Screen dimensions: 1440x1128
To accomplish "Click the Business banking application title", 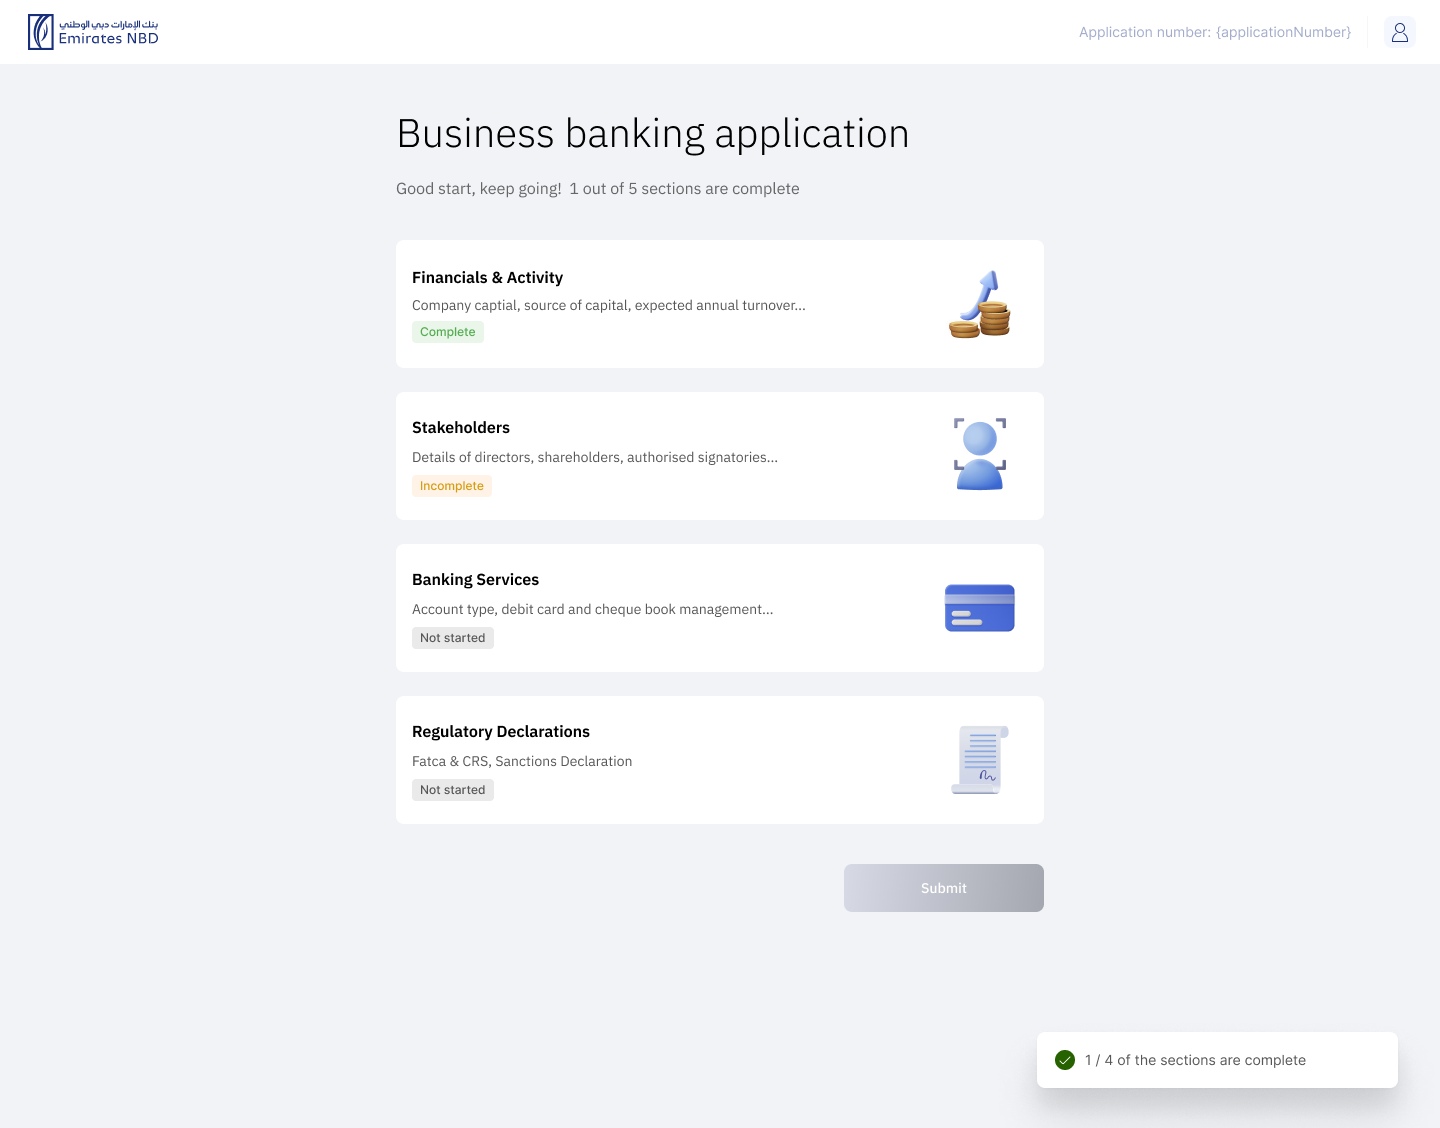I will (653, 134).
